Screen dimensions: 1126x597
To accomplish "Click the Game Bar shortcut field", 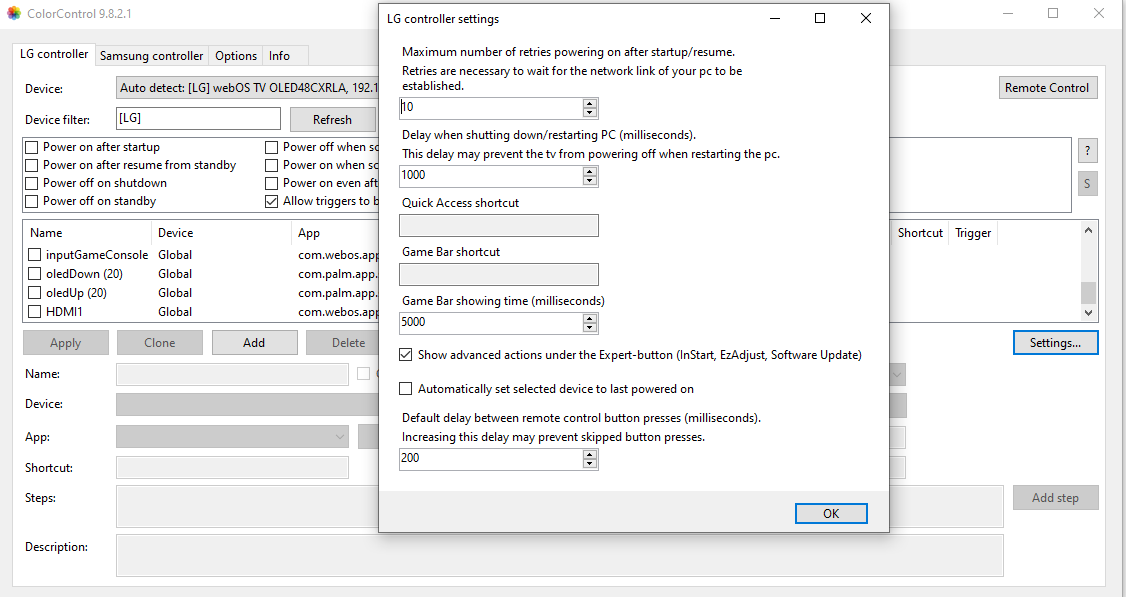I will point(499,275).
